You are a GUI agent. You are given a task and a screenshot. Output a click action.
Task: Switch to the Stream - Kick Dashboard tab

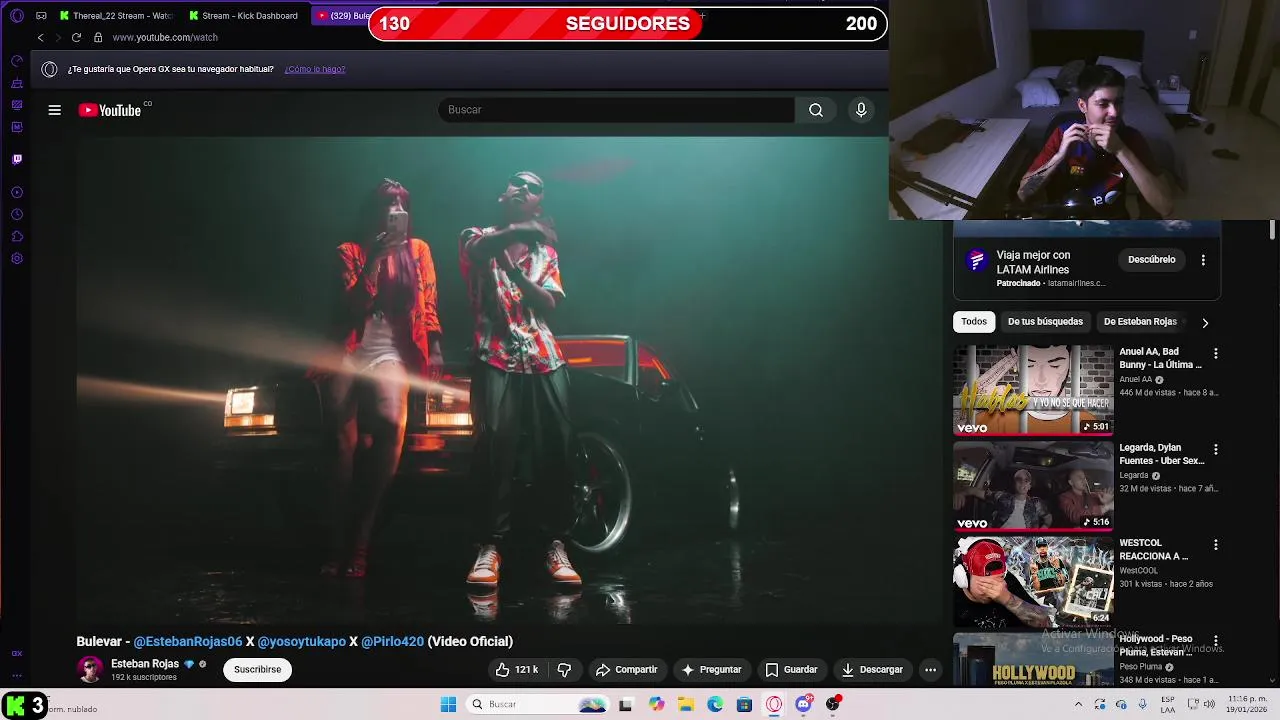[244, 16]
